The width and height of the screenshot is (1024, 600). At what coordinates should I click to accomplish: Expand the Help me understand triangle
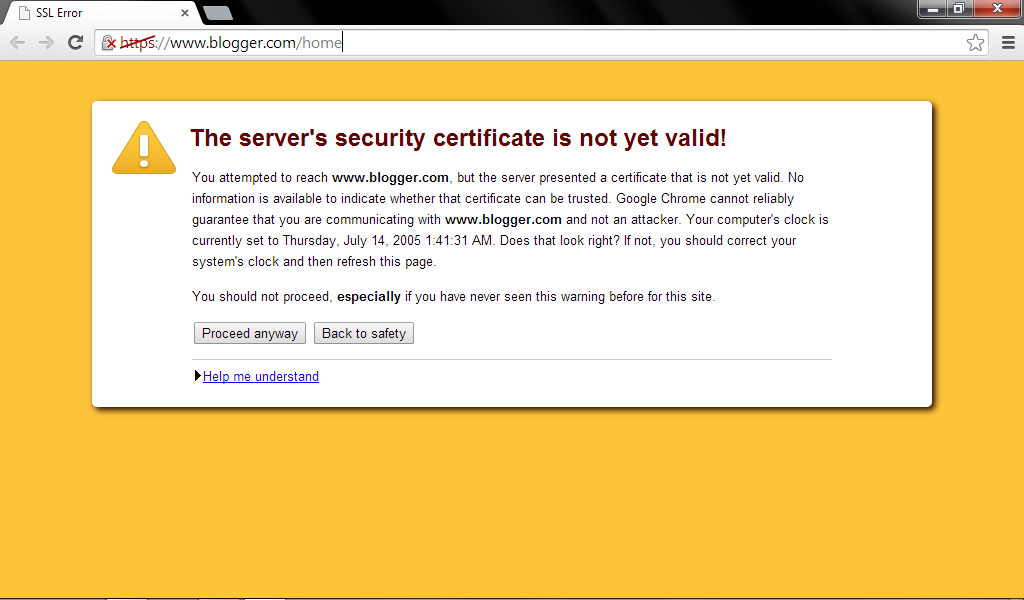(198, 376)
